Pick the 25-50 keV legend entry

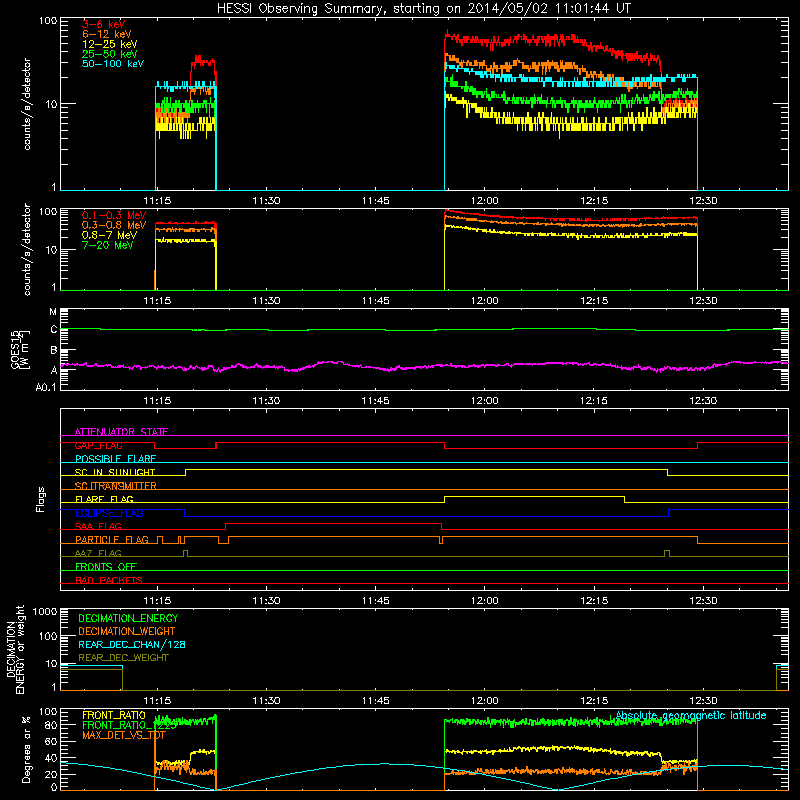pyautogui.click(x=109, y=54)
